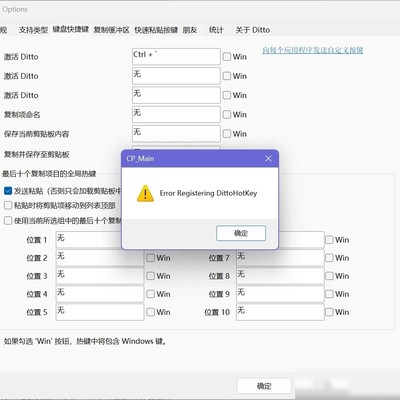Click the 位置 3 hotkey field
This screenshot has height=400, width=400.
pyautogui.click(x=100, y=276)
